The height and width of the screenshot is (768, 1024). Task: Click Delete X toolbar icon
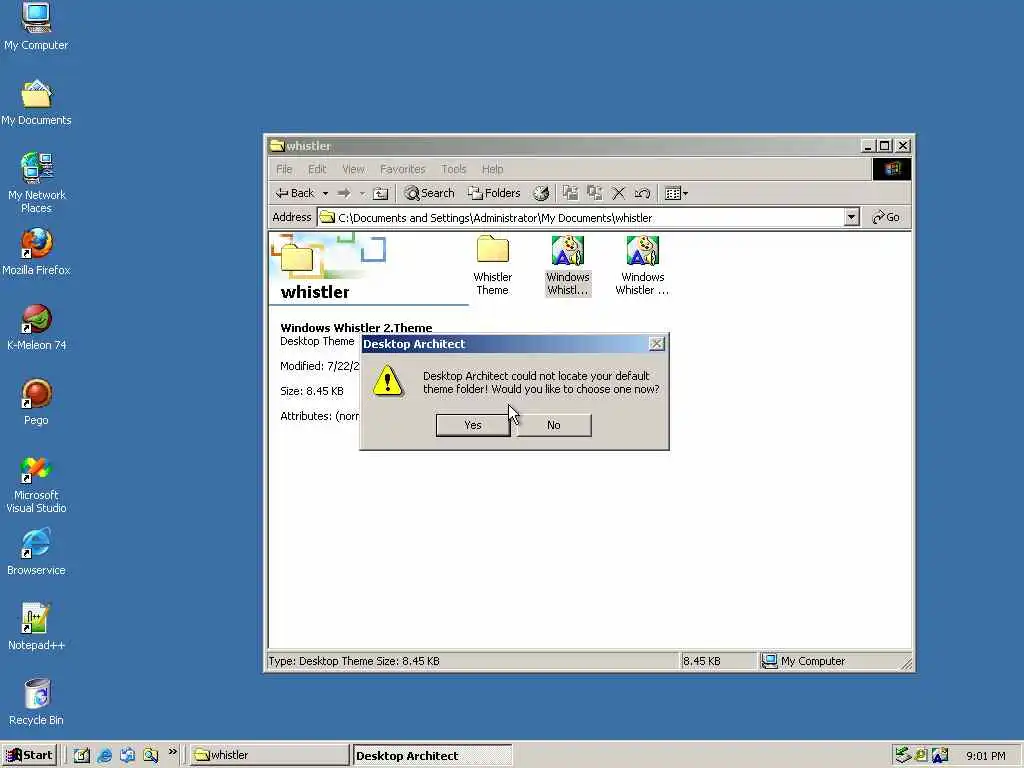pyautogui.click(x=618, y=193)
